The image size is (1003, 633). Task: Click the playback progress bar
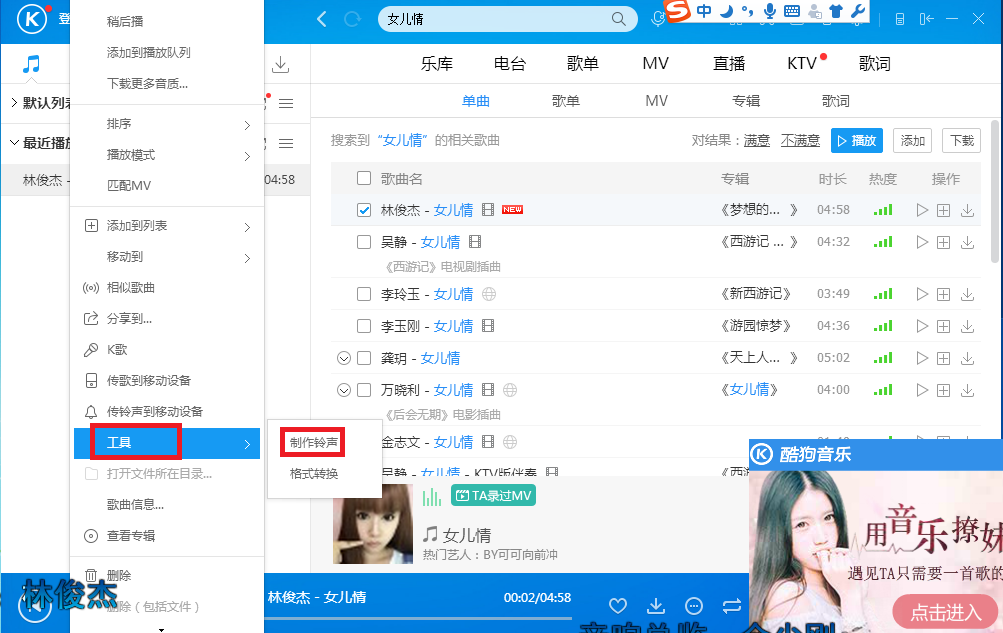click(419, 618)
